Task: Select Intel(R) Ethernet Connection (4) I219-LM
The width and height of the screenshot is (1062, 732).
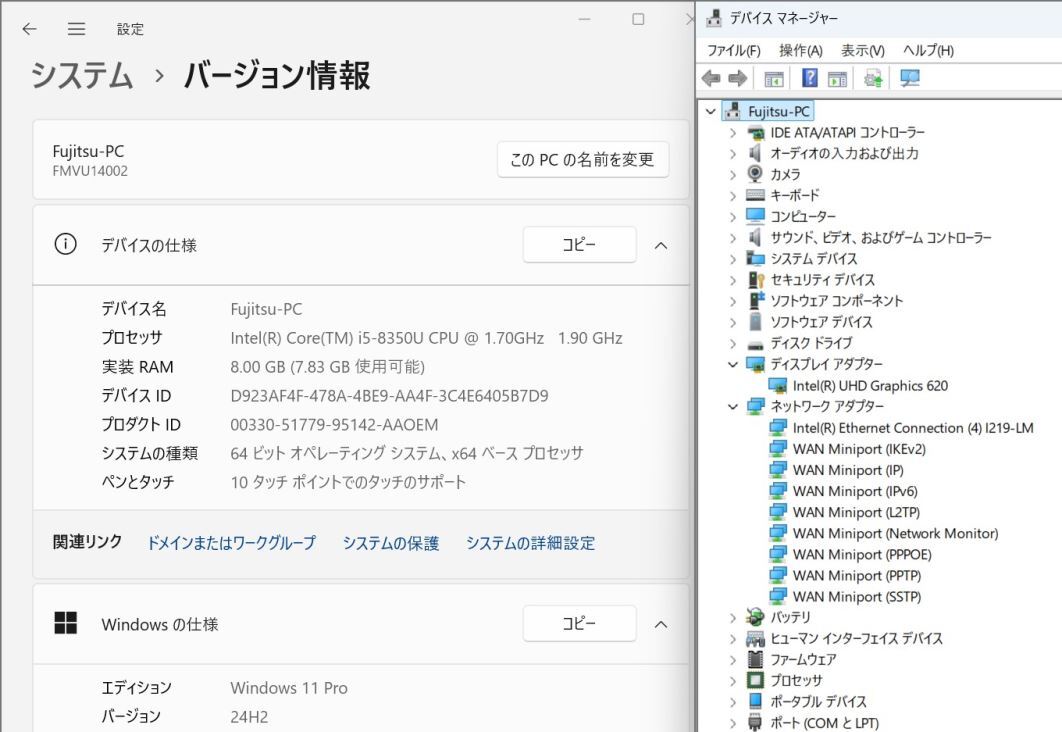Action: tap(913, 428)
